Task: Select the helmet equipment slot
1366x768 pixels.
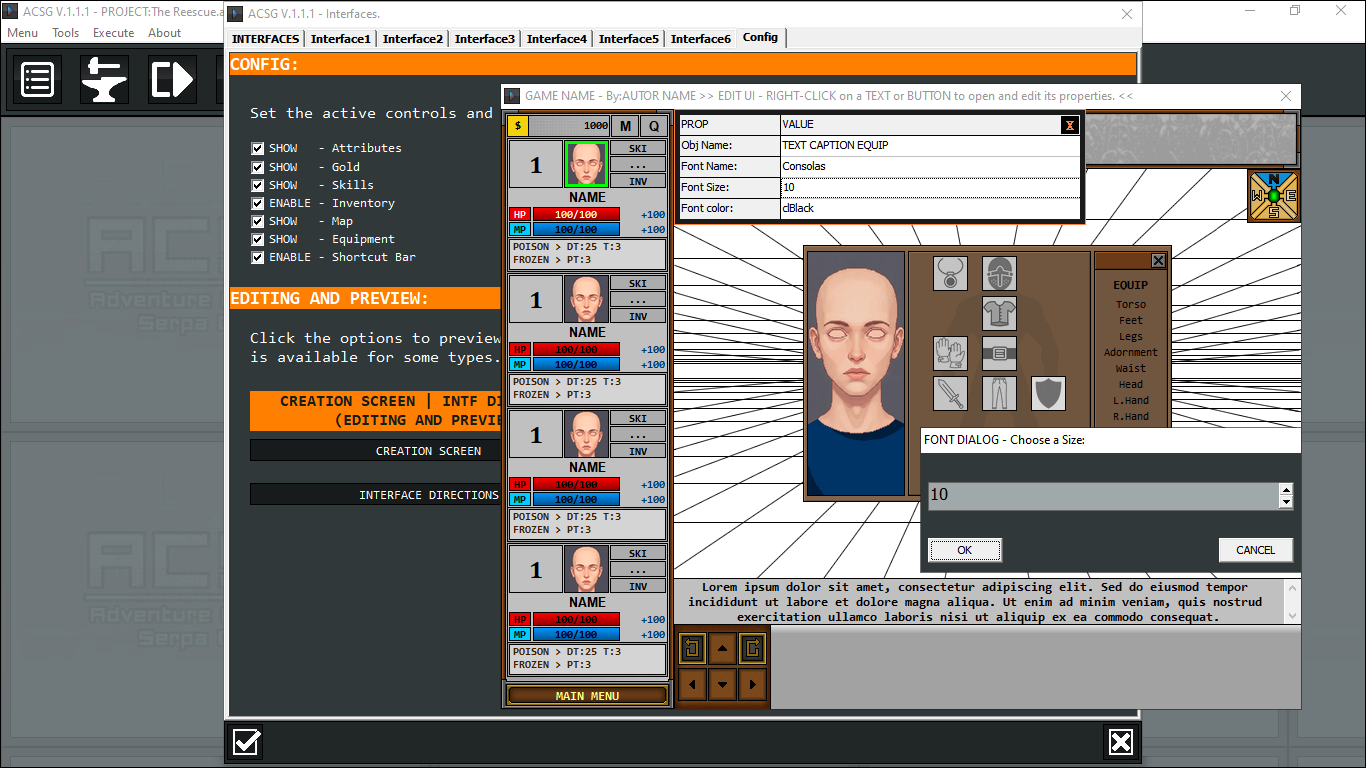Action: tap(999, 273)
